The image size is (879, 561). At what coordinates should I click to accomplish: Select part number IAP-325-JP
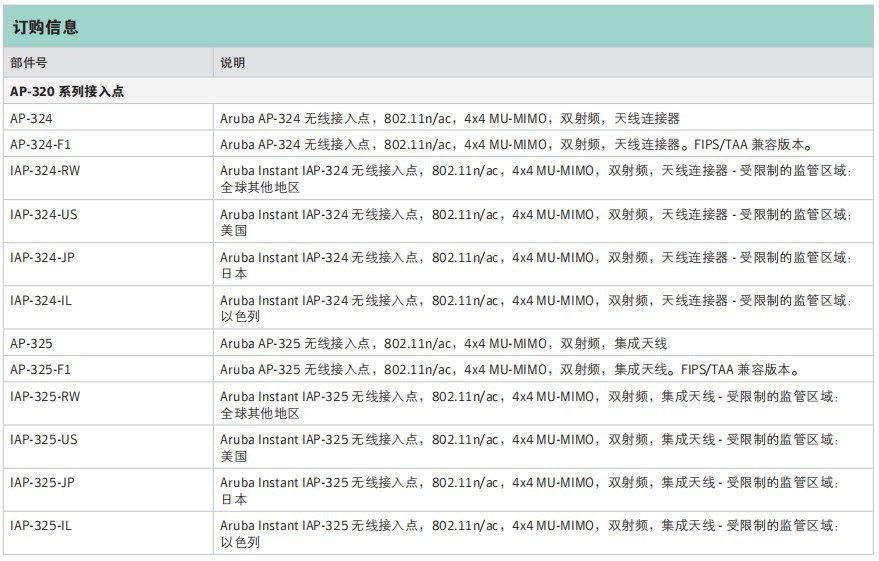(42, 483)
